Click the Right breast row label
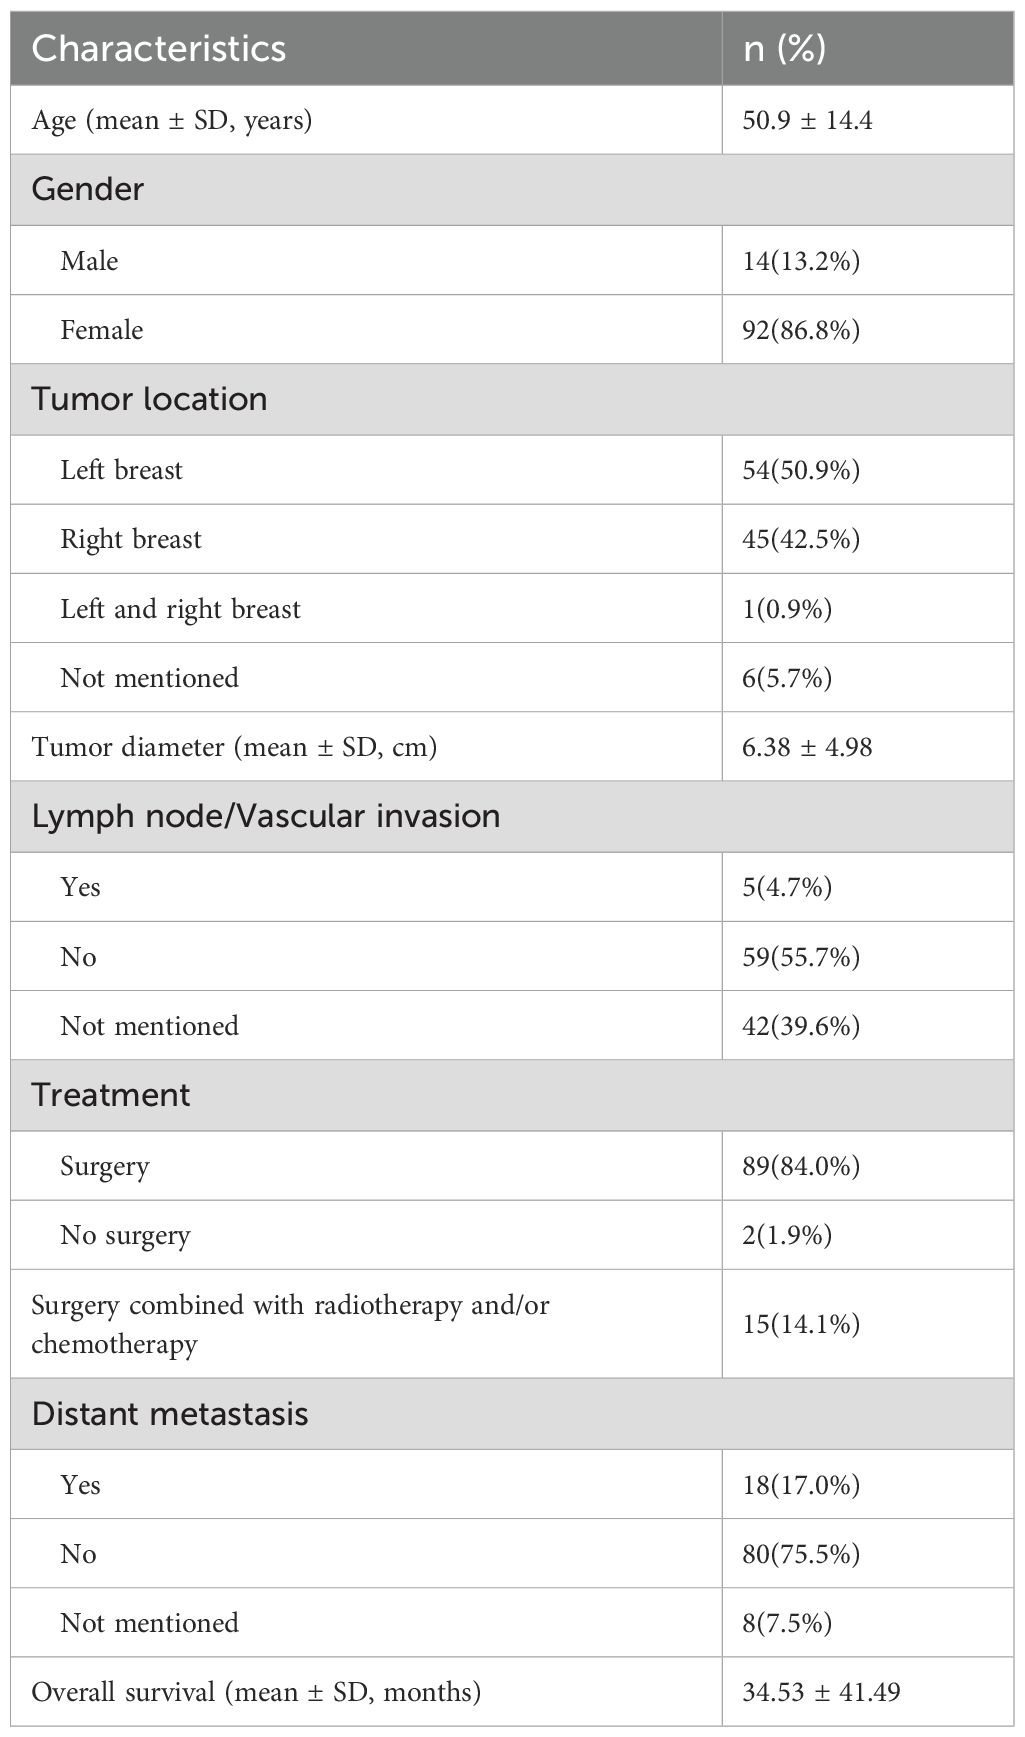 coord(131,539)
